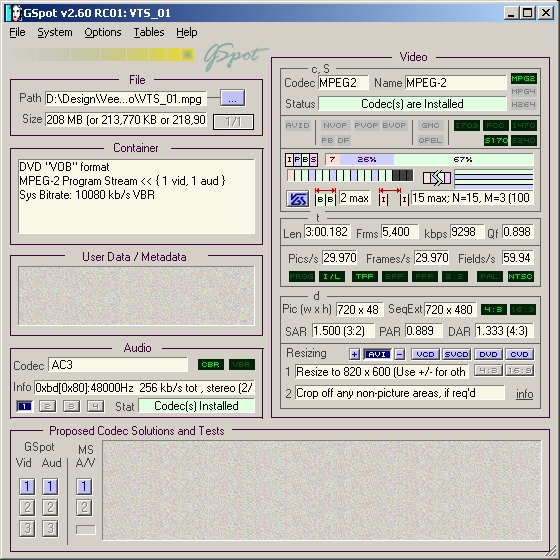Click the blue GSpot logo icon in the Video panel
The image size is (560, 560).
[x=298, y=198]
